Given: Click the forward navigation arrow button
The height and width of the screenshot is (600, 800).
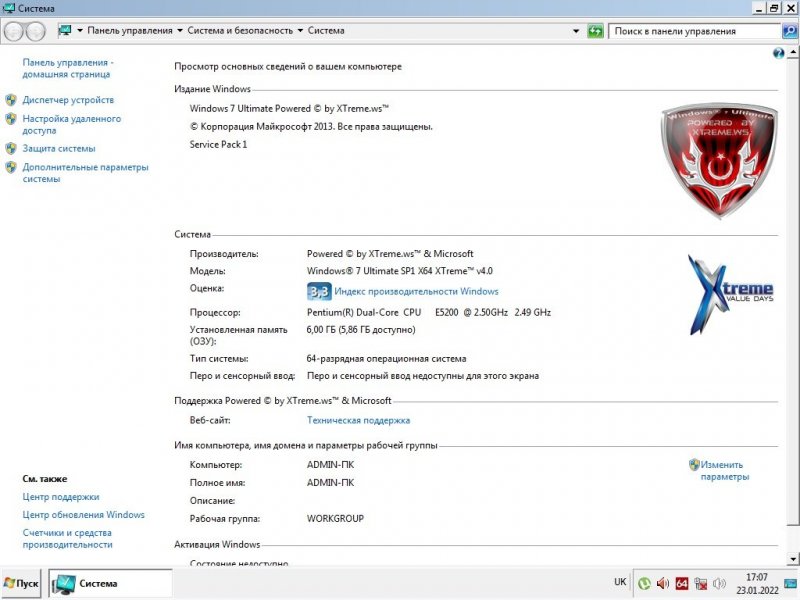Looking at the screenshot, I should [x=36, y=31].
